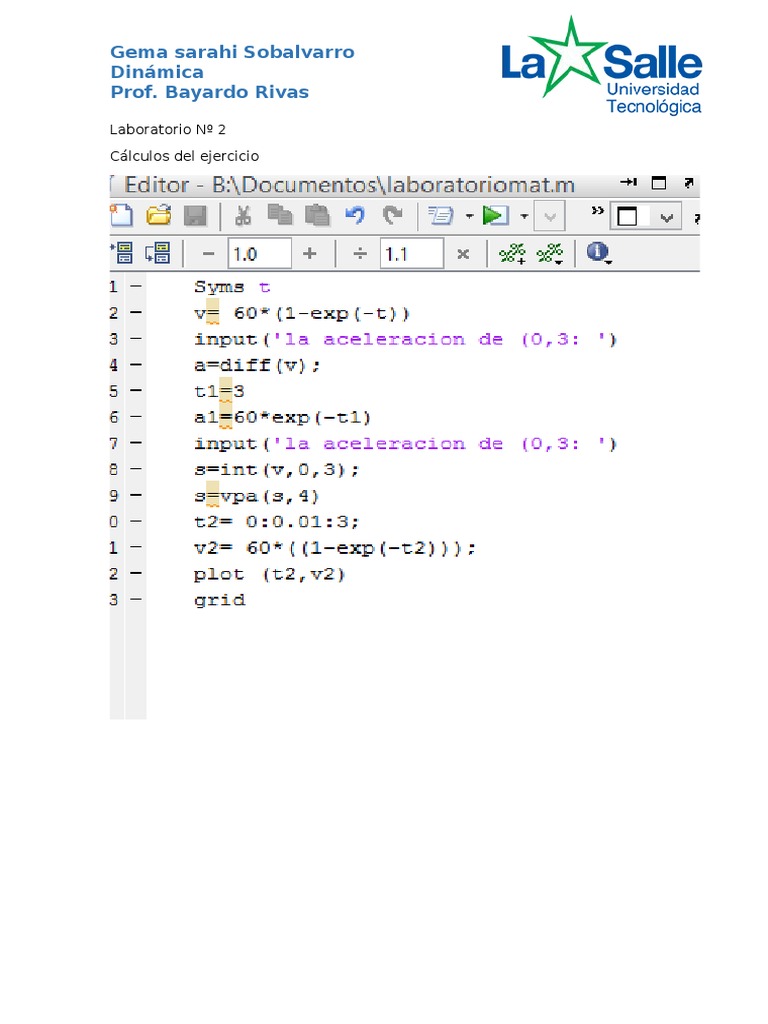Click the code line 's=int(v,0,3);'

coord(277,470)
